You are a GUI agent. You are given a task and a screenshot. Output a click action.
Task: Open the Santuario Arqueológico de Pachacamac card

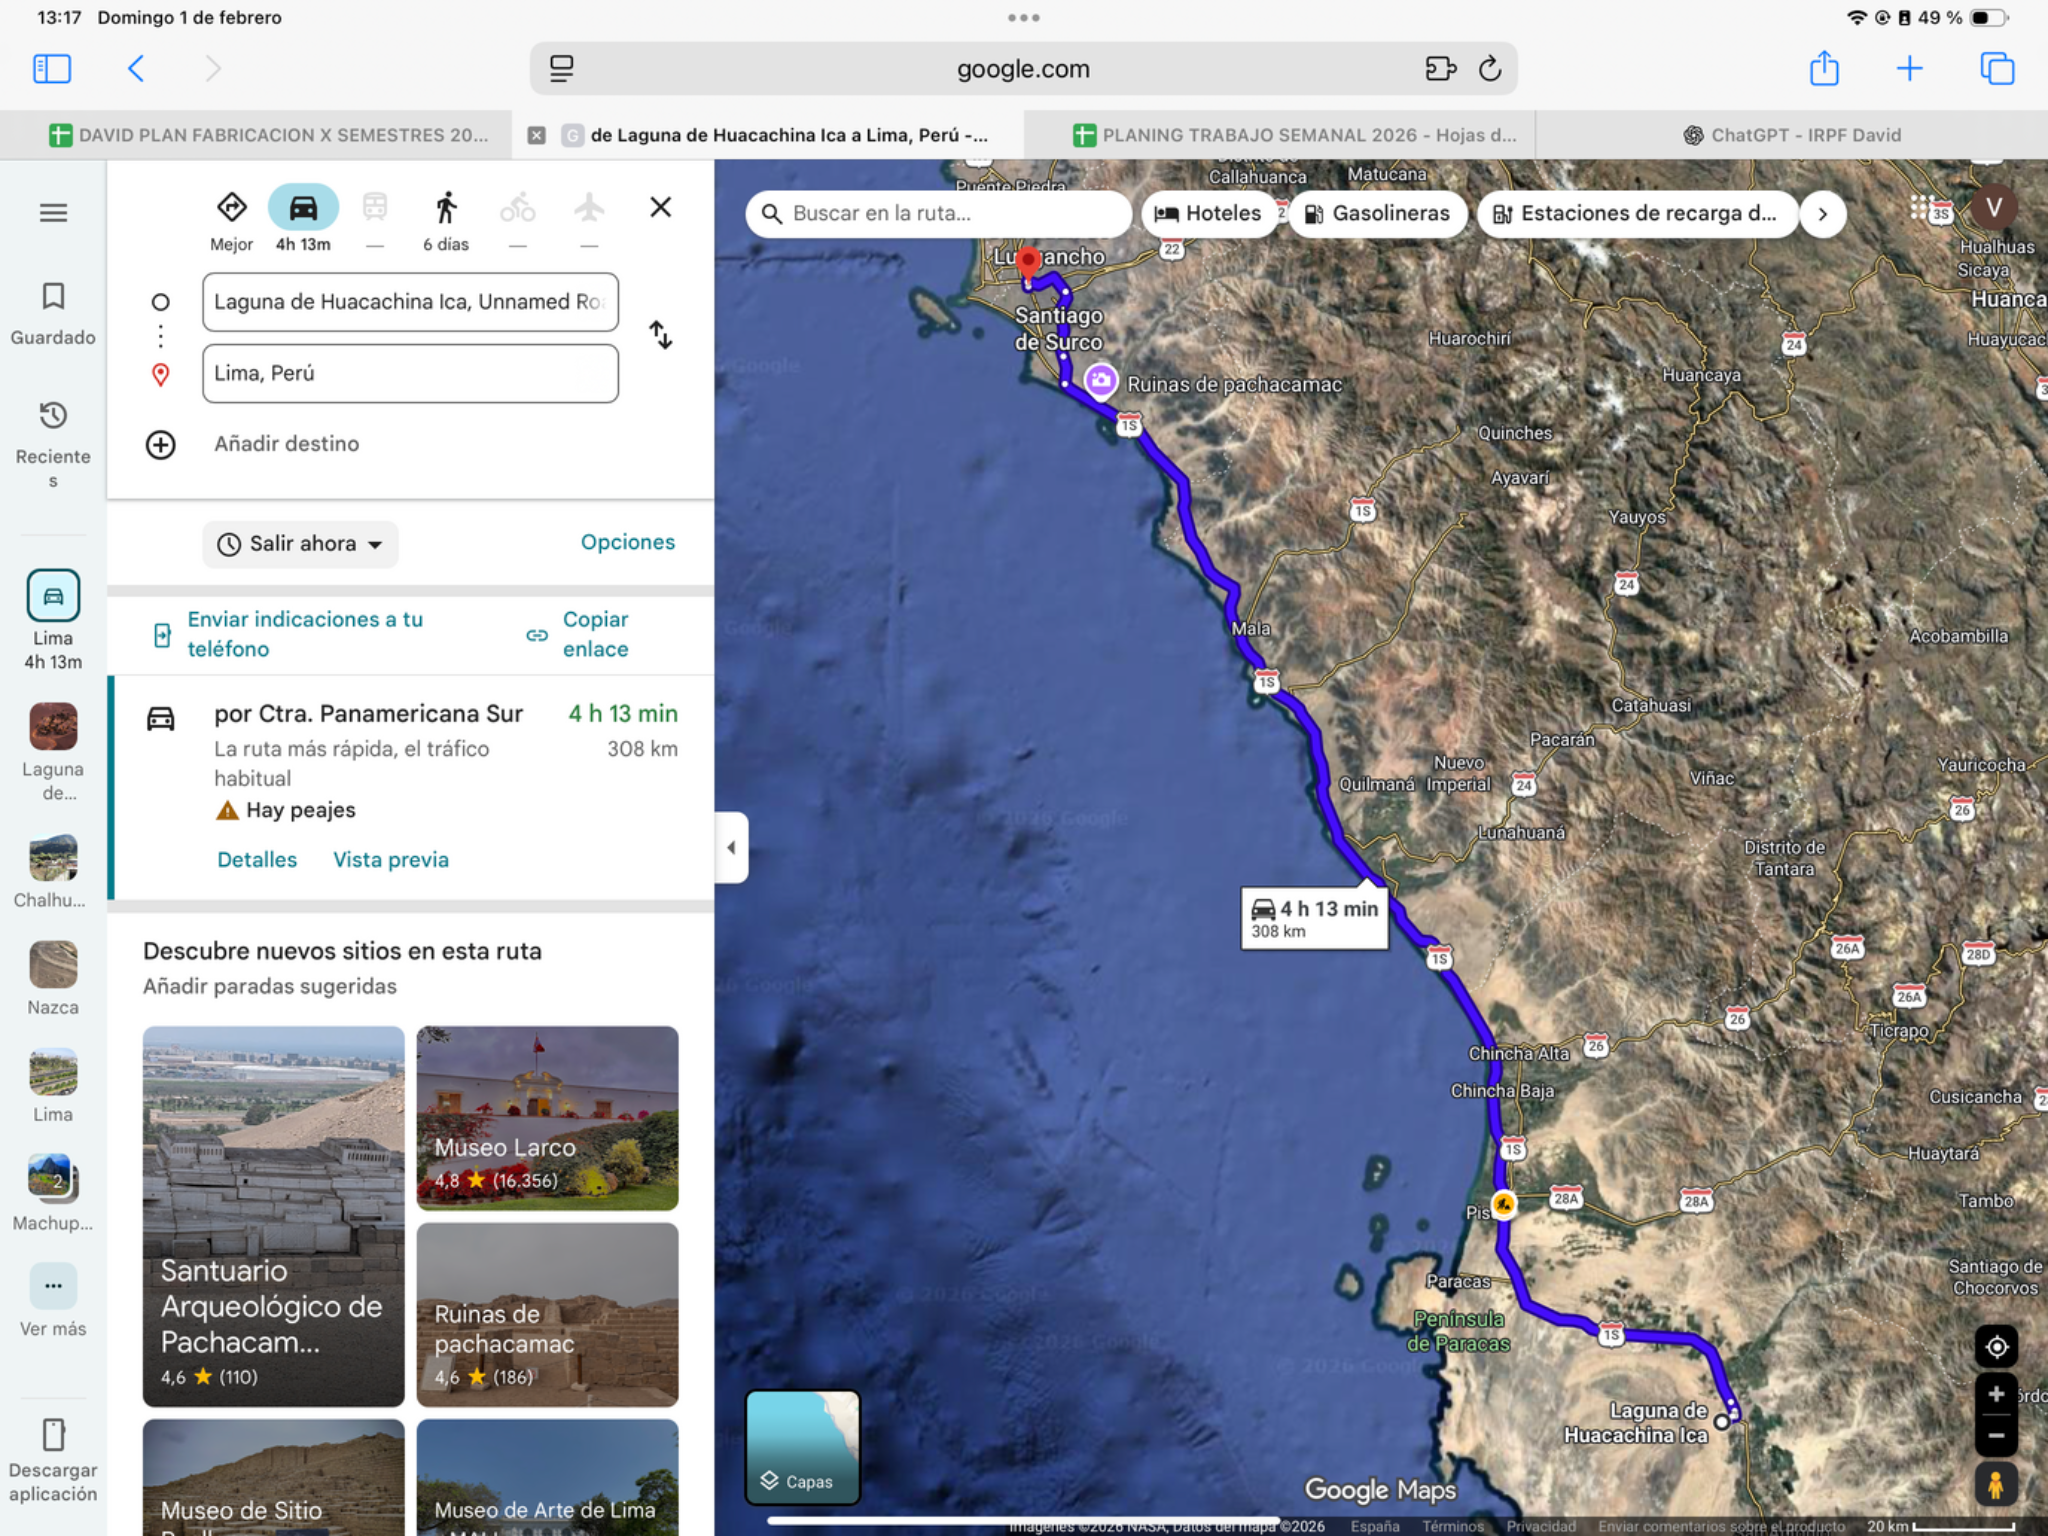(x=273, y=1216)
